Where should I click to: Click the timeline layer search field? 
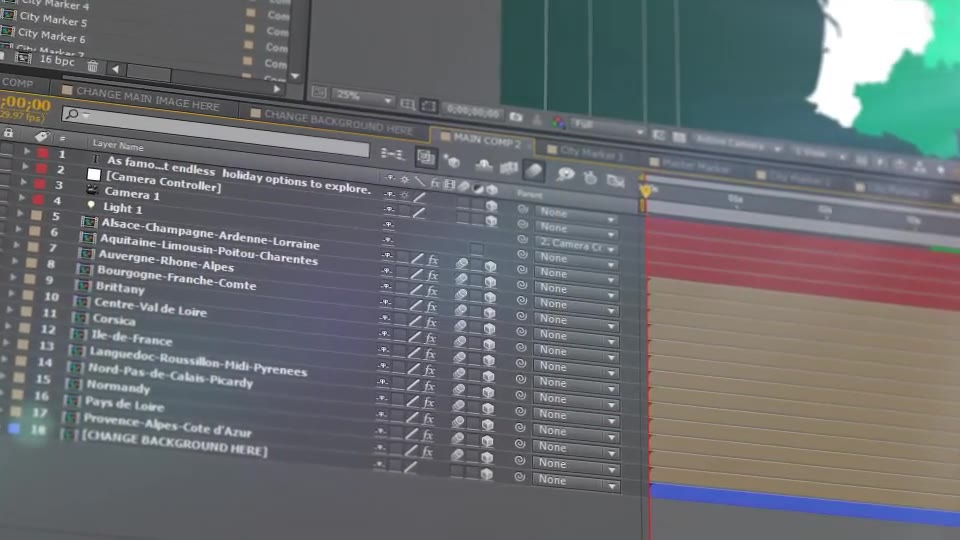pos(216,130)
